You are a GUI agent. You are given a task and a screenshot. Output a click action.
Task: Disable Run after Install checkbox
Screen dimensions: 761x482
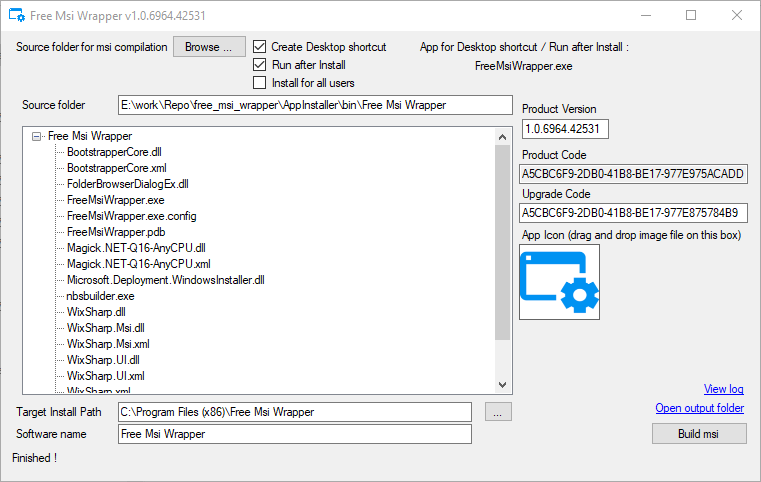pos(260,65)
